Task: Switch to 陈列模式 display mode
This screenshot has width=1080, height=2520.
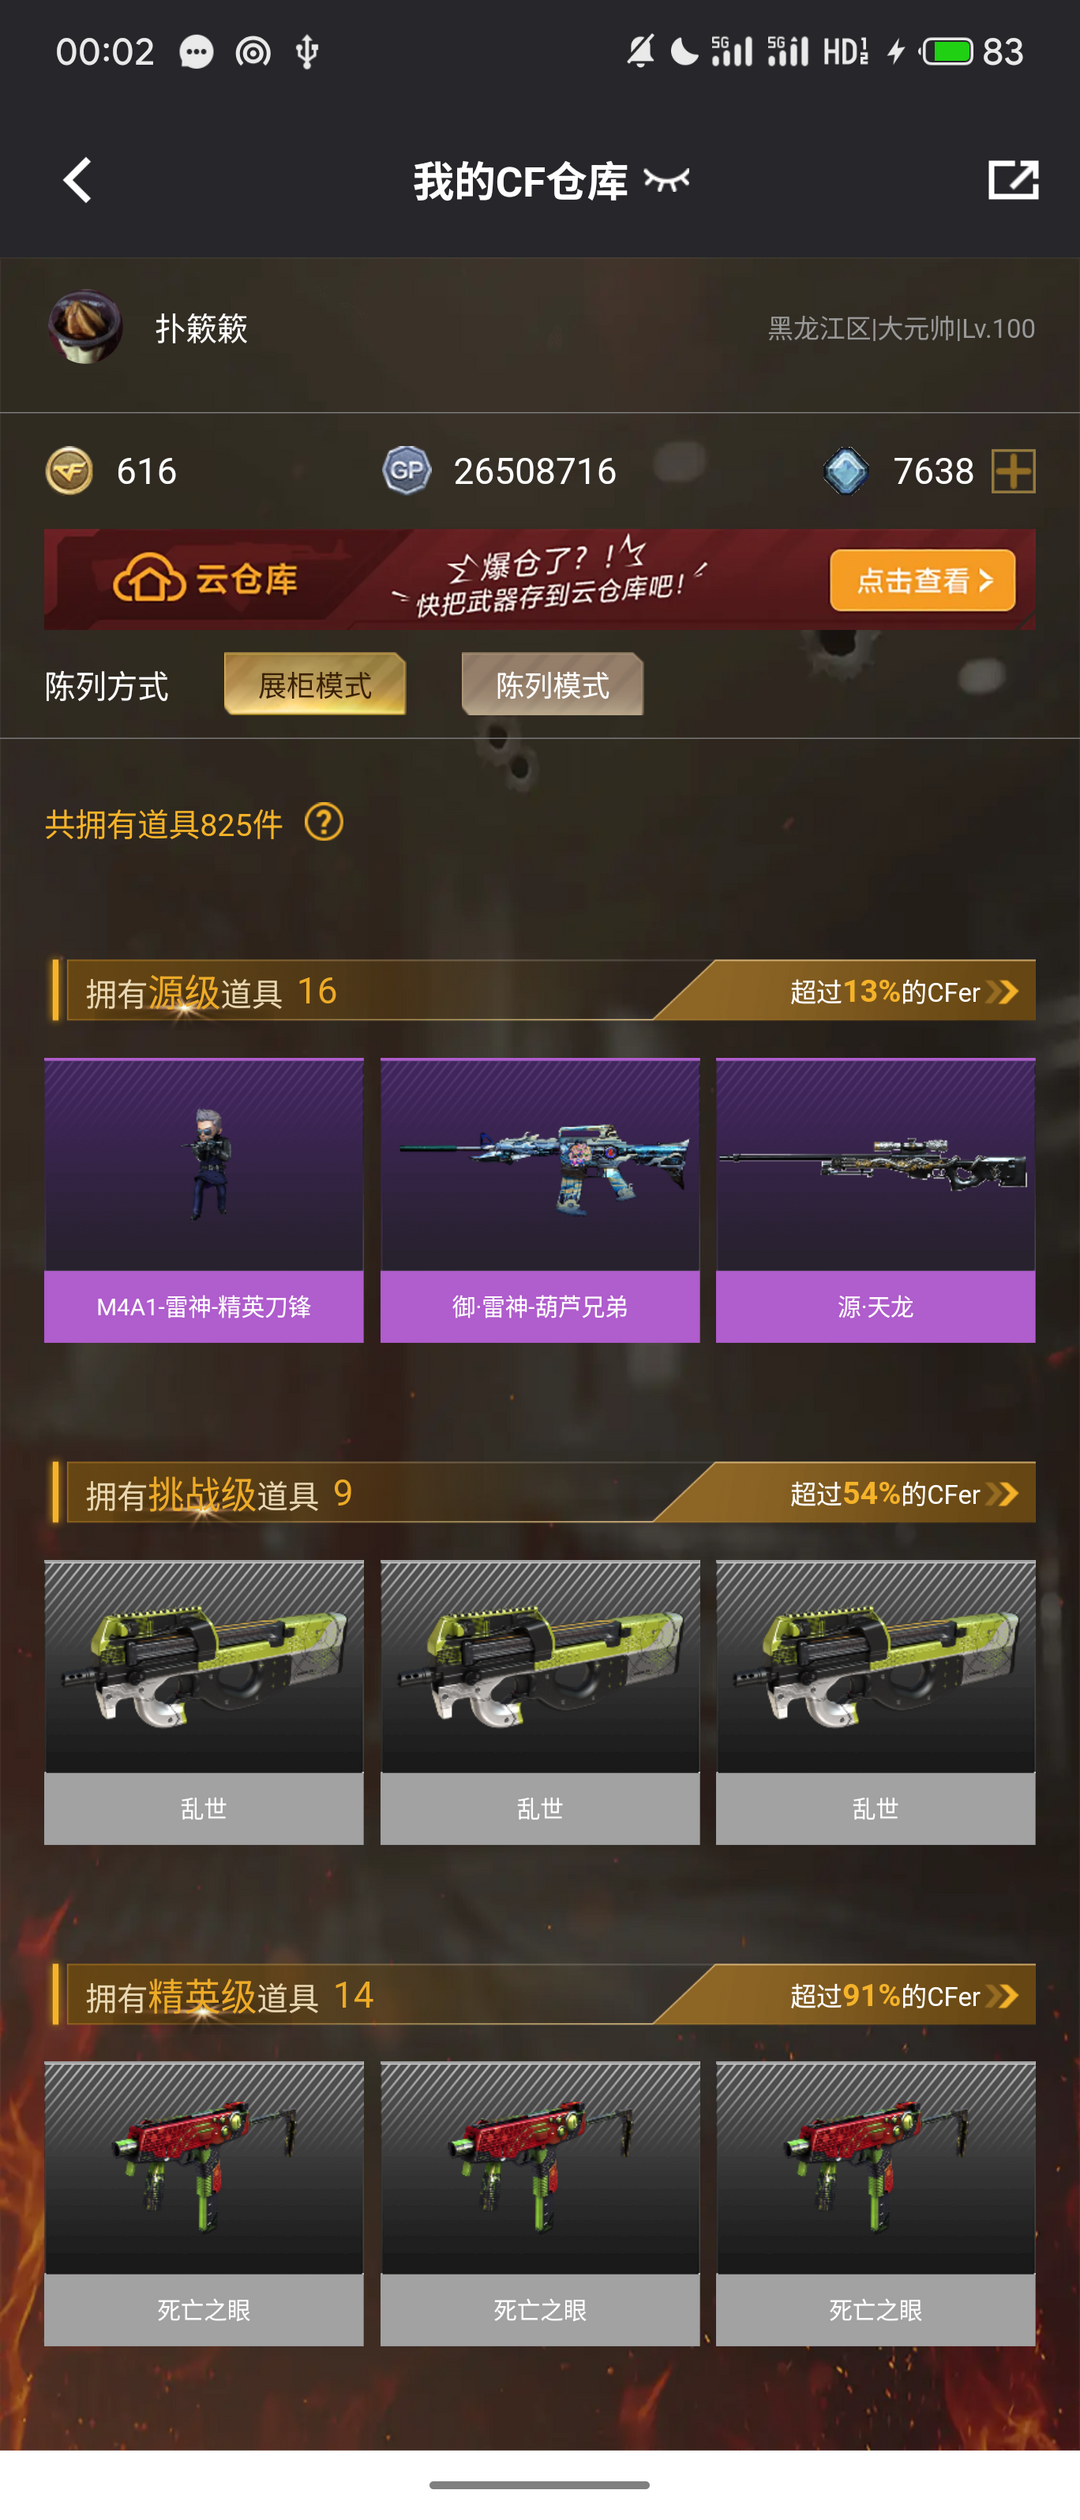Action: pyautogui.click(x=553, y=685)
